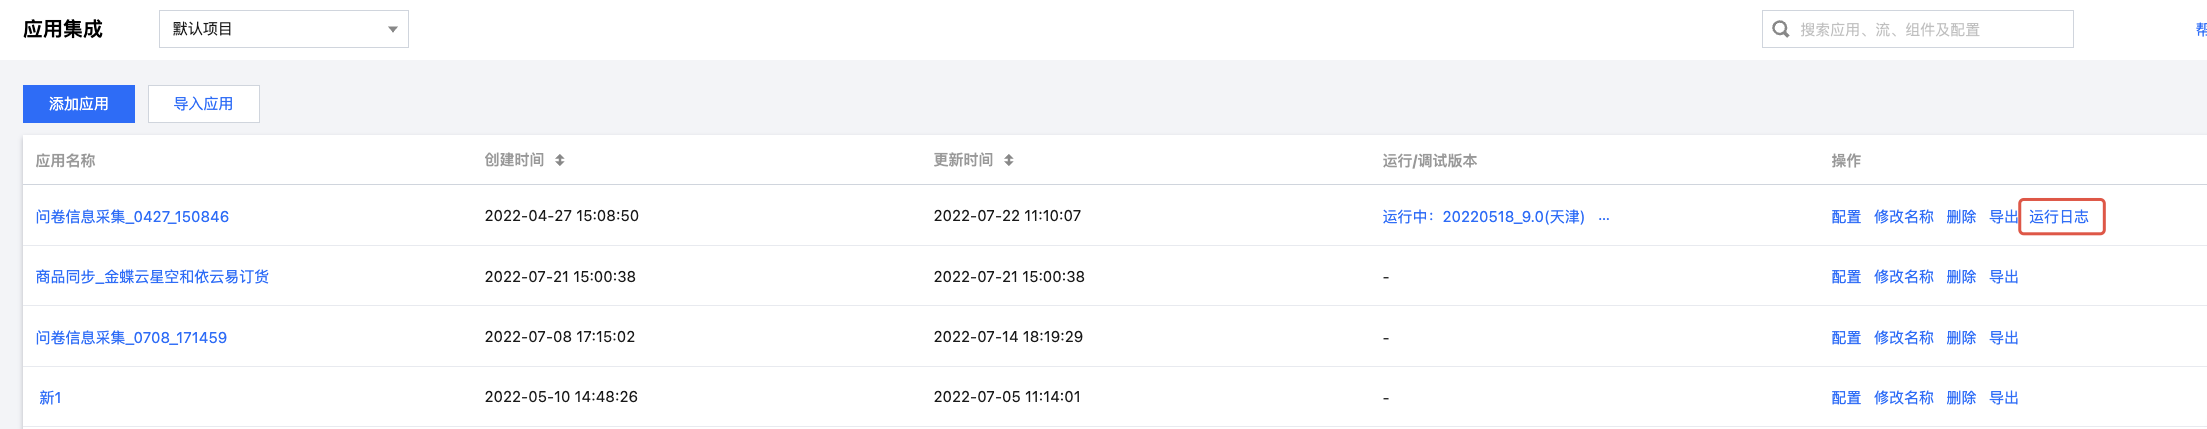This screenshot has height=429, width=2207.
Task: Open the 新1 application
Action: (50, 398)
